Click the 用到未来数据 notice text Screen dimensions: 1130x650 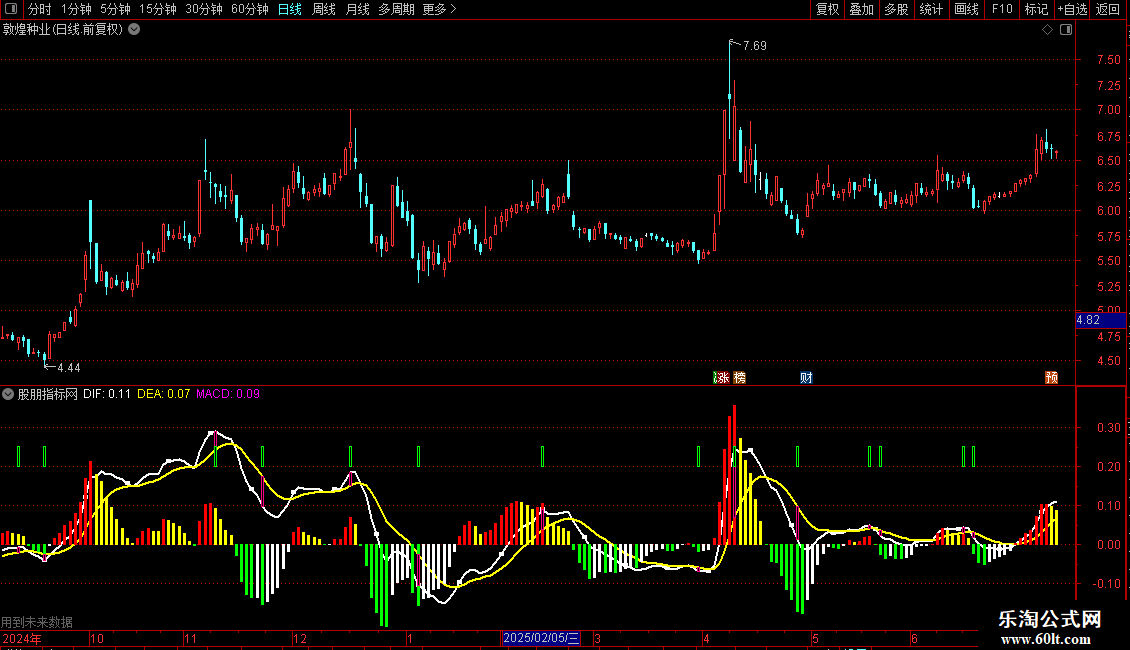coord(37,622)
